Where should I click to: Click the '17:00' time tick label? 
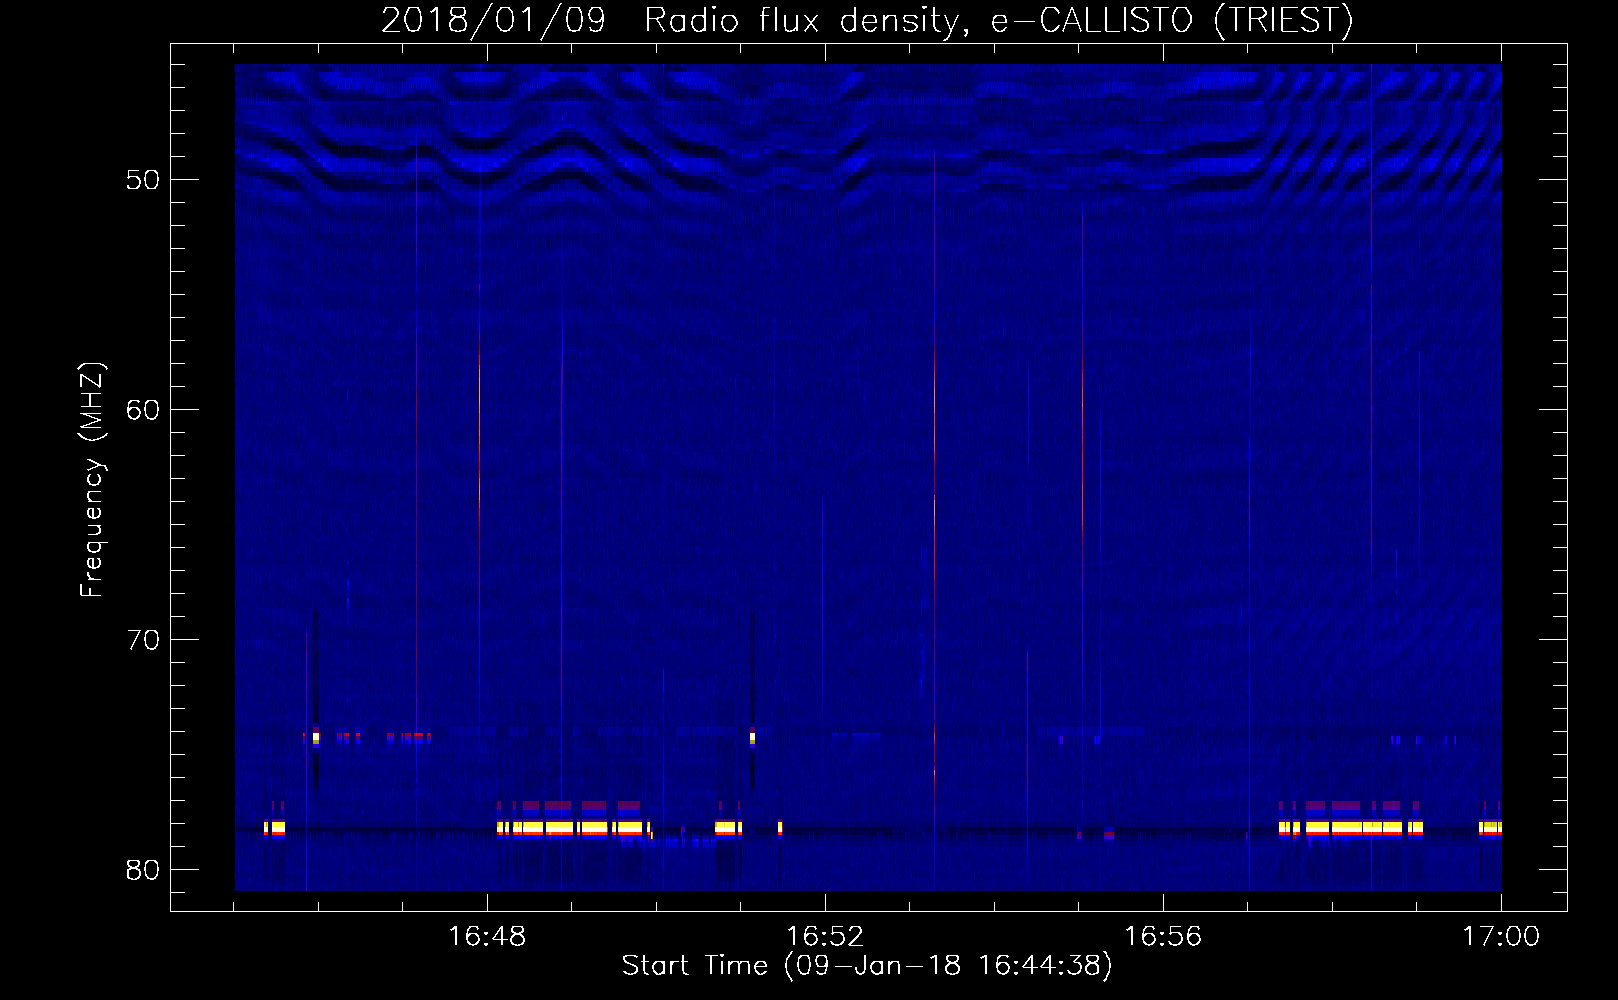[x=1501, y=937]
